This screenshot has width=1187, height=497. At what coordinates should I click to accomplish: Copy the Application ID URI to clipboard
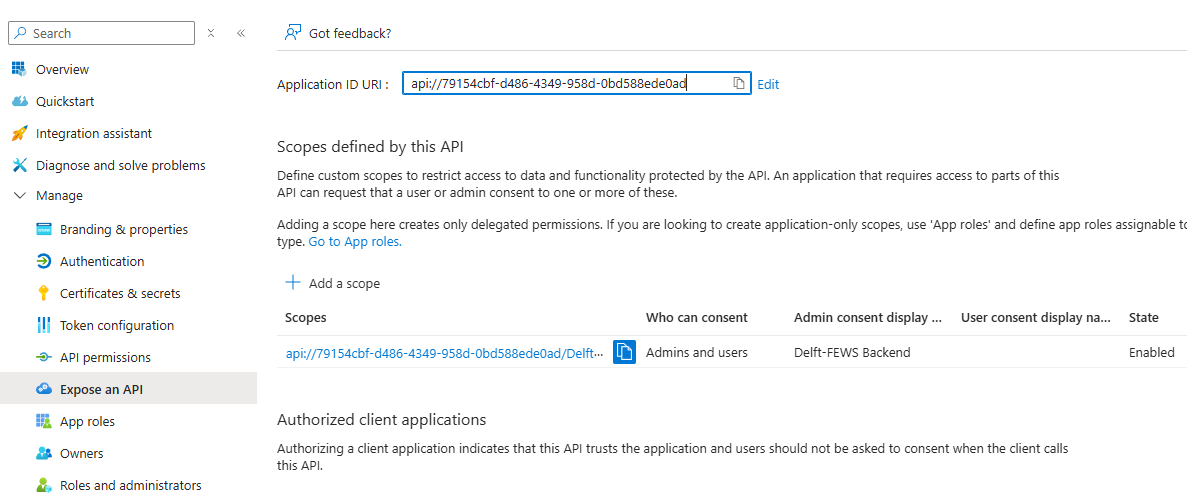738,83
